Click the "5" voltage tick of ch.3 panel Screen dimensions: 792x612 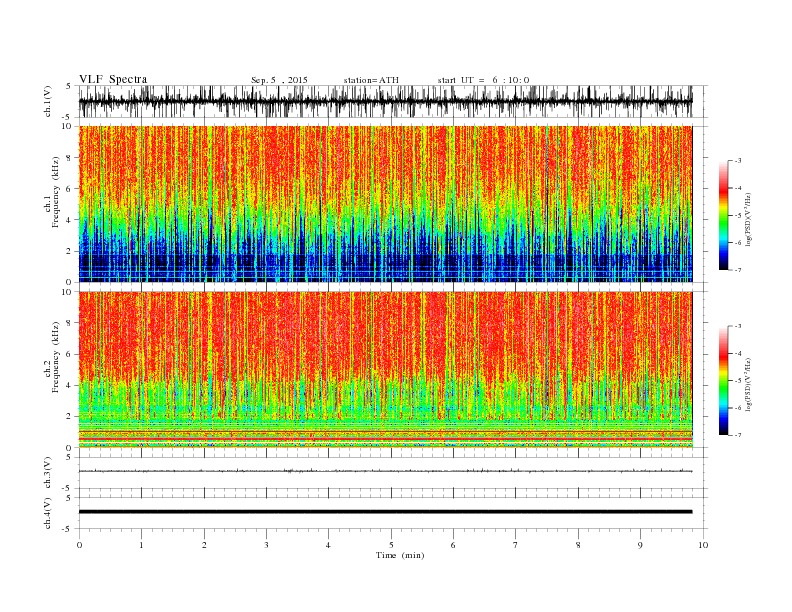[x=70, y=457]
